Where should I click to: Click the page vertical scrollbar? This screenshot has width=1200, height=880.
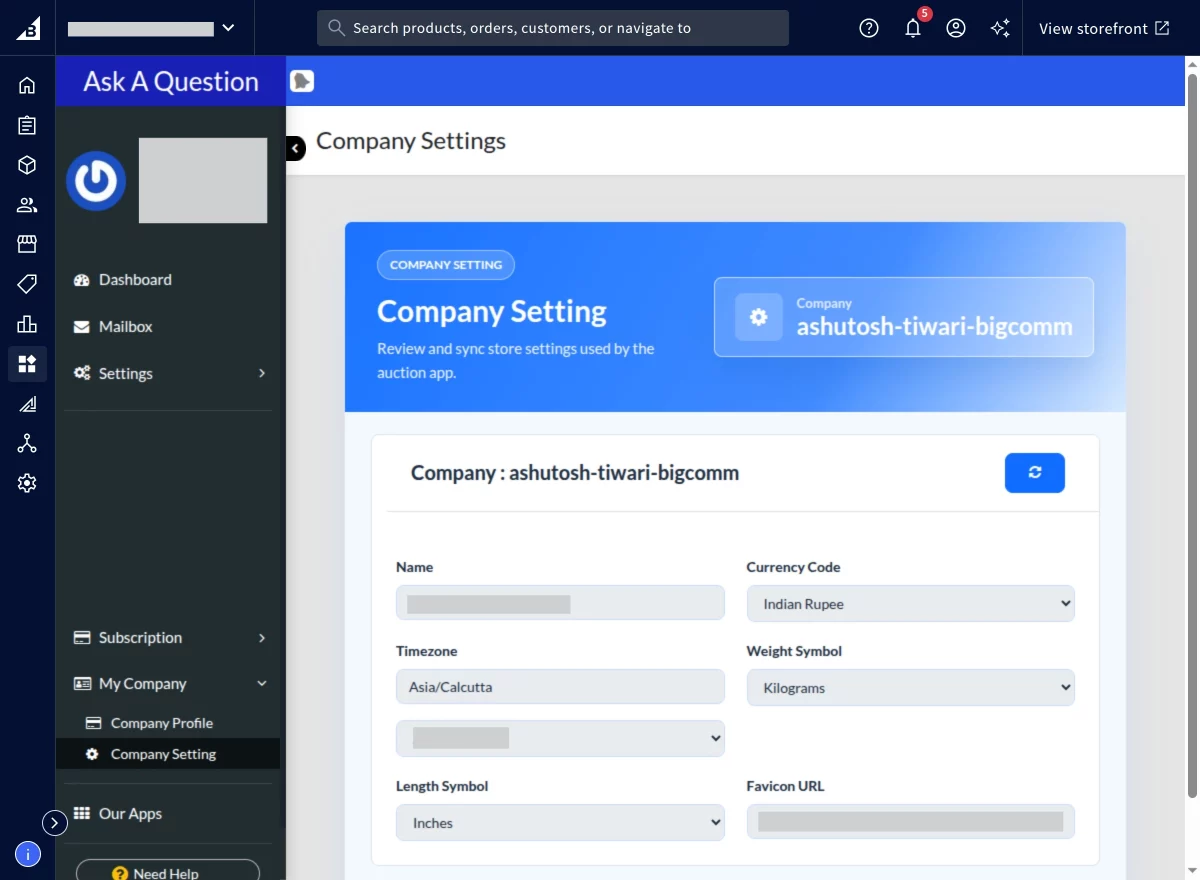[x=1192, y=436]
